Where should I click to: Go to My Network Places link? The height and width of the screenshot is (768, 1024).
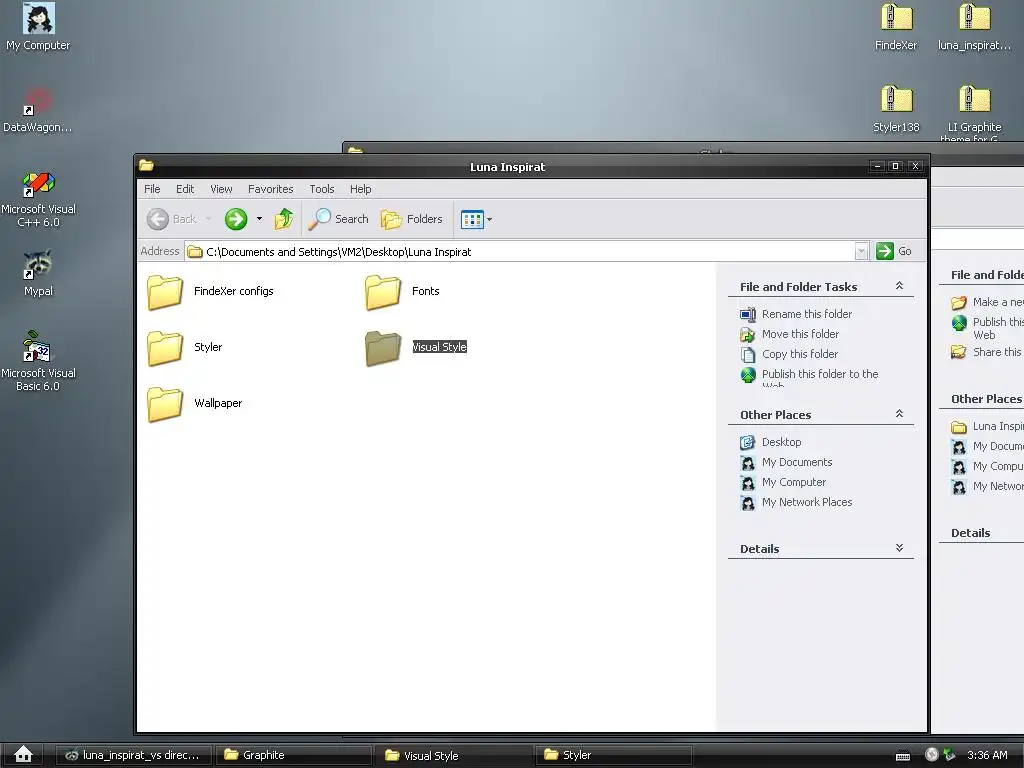(807, 502)
